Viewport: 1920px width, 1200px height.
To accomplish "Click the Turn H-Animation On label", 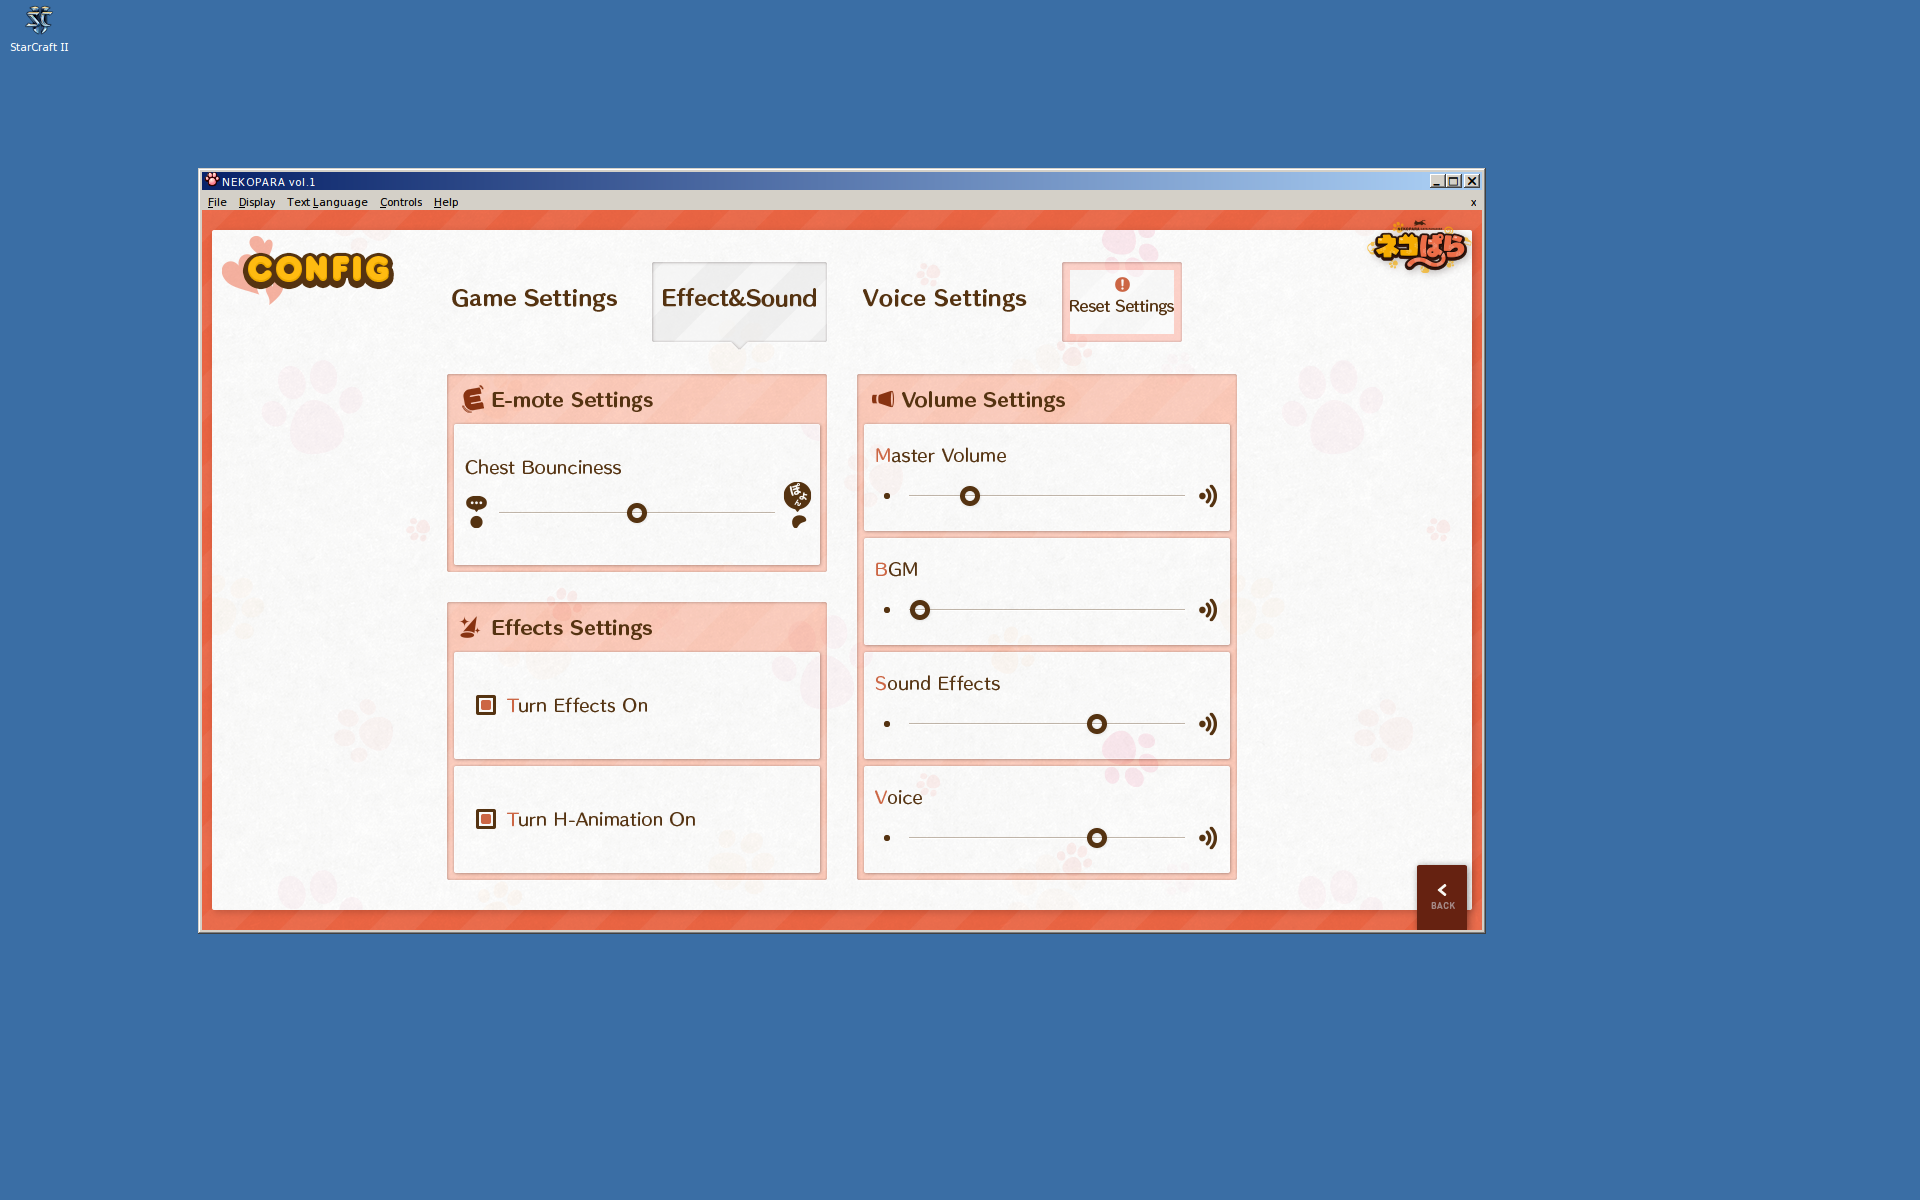I will [x=601, y=819].
